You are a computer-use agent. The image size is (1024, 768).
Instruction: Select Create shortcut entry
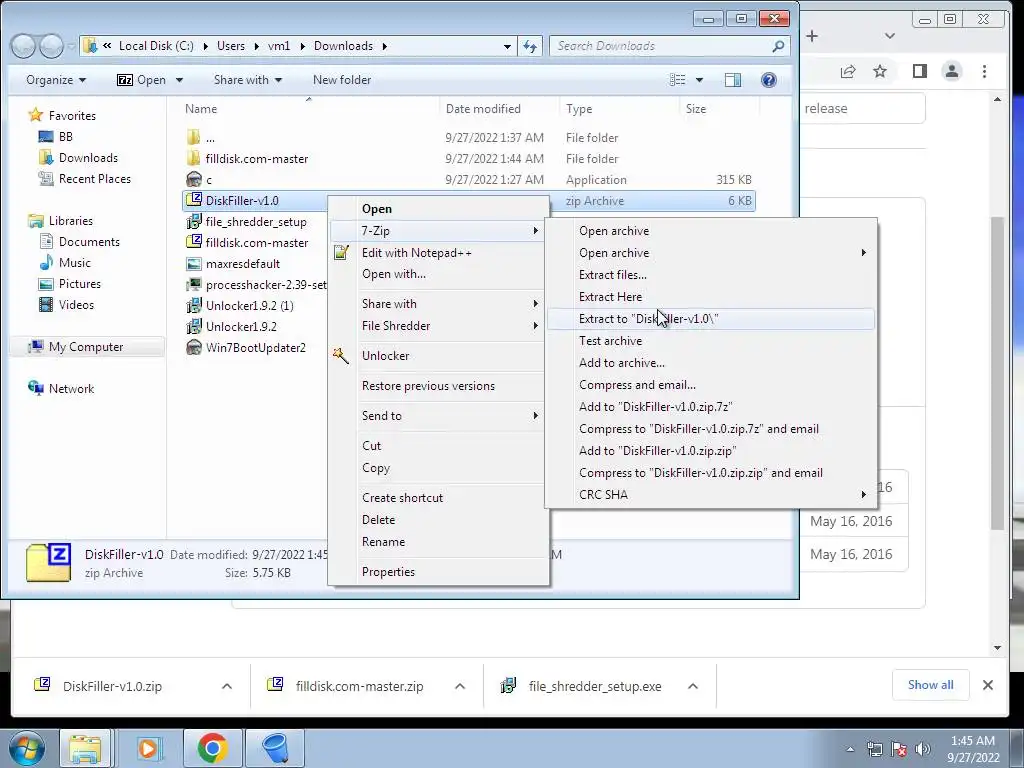tap(438, 498)
